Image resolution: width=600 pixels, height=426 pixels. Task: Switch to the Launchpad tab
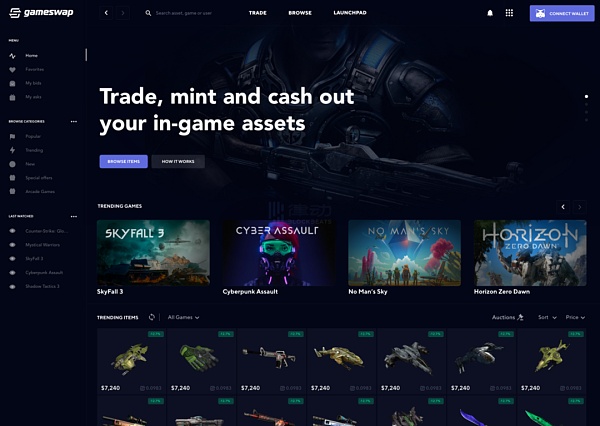pos(350,13)
